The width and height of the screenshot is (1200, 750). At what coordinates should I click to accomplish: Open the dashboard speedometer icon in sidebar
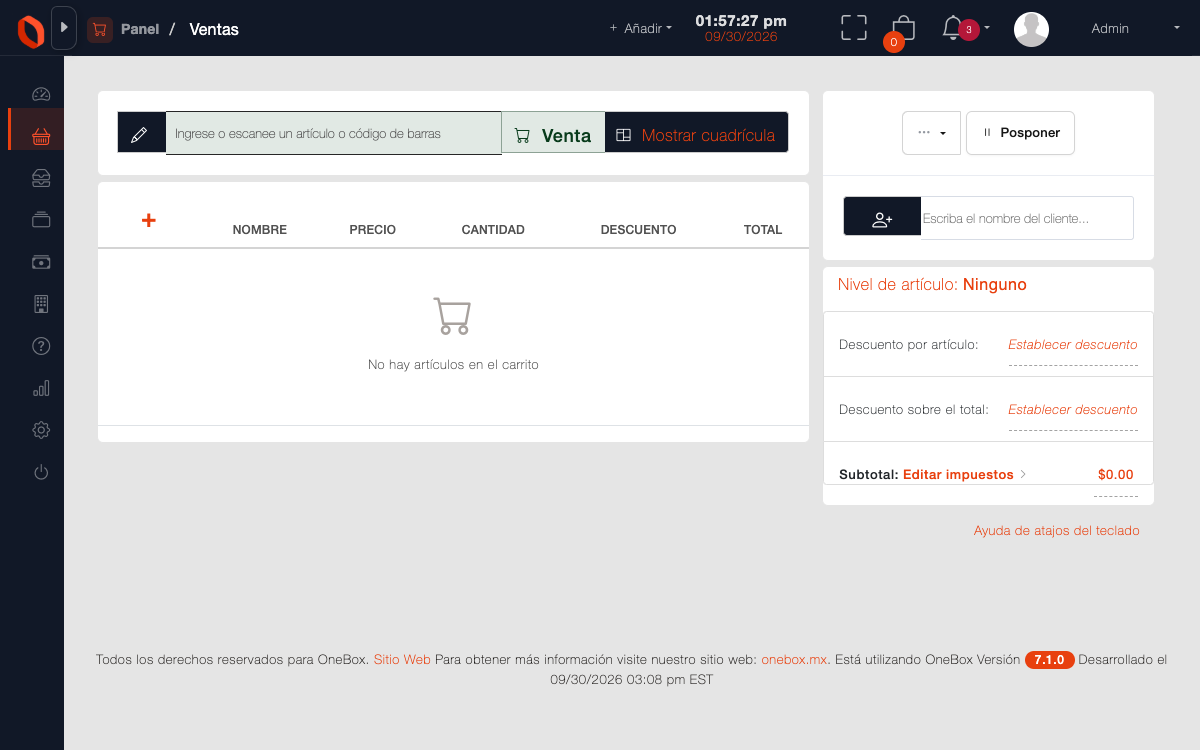41,94
